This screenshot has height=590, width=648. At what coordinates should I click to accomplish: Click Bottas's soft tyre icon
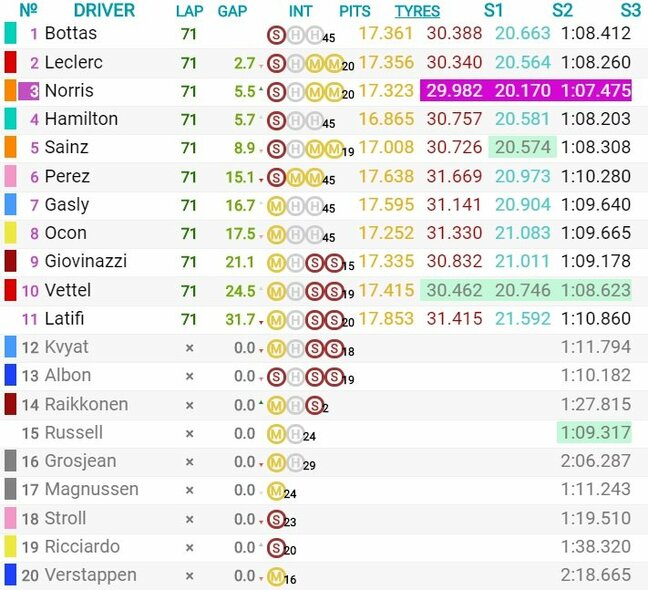point(276,34)
